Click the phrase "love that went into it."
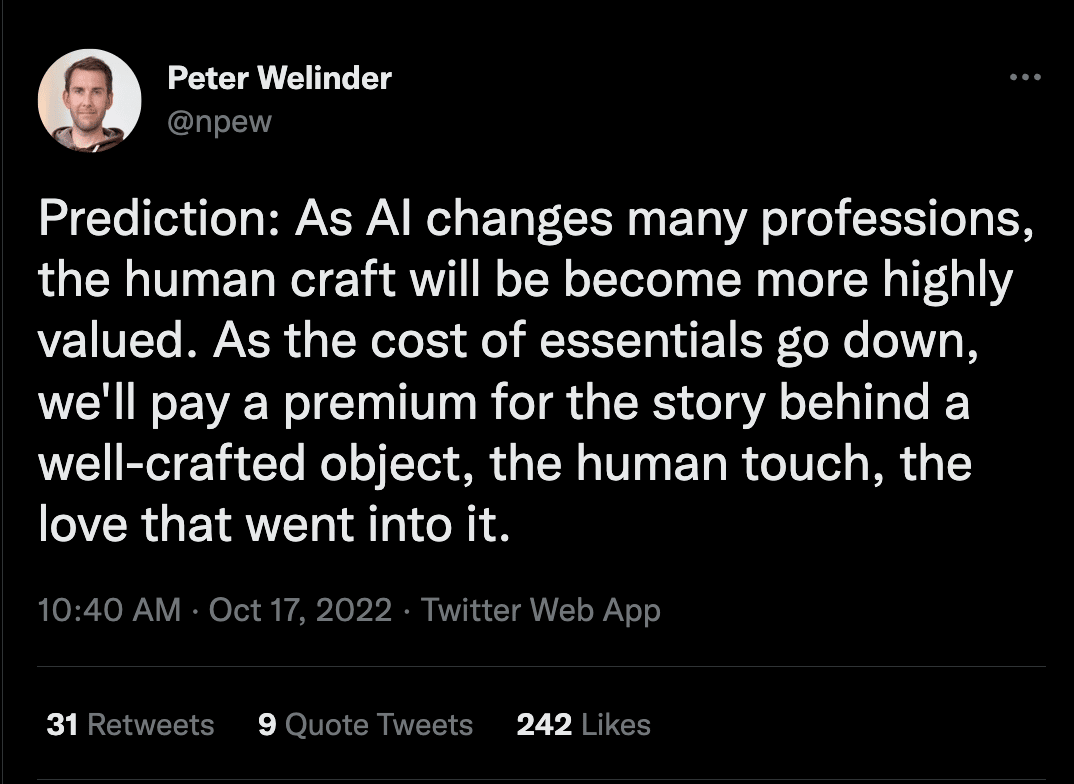 click(275, 525)
